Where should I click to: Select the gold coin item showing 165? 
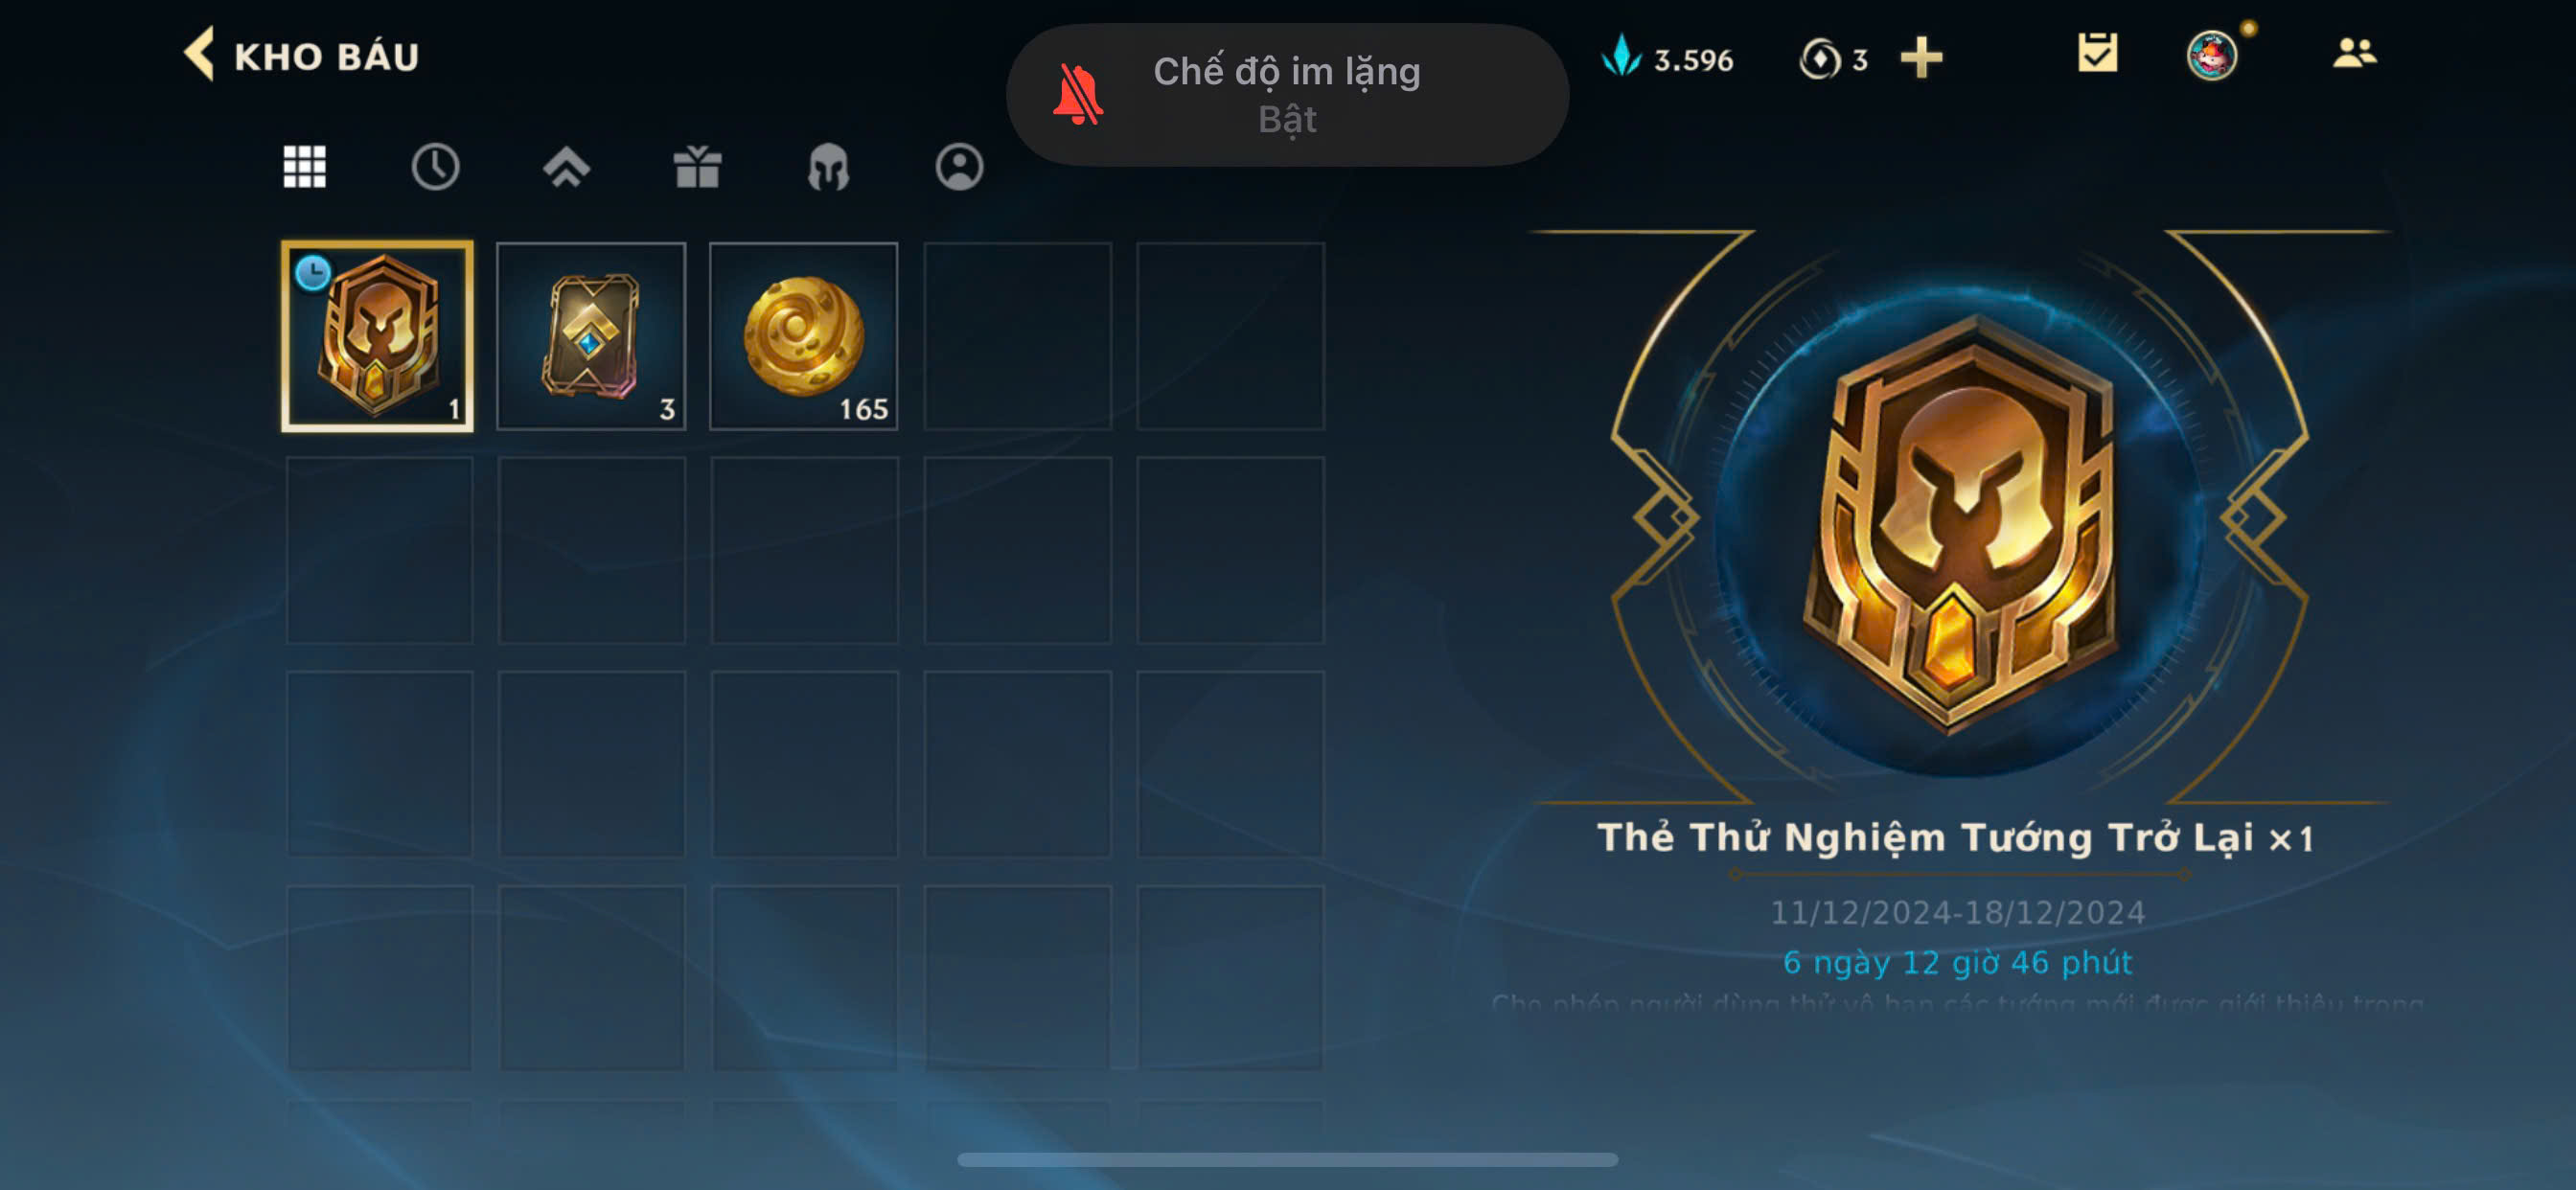coord(803,336)
